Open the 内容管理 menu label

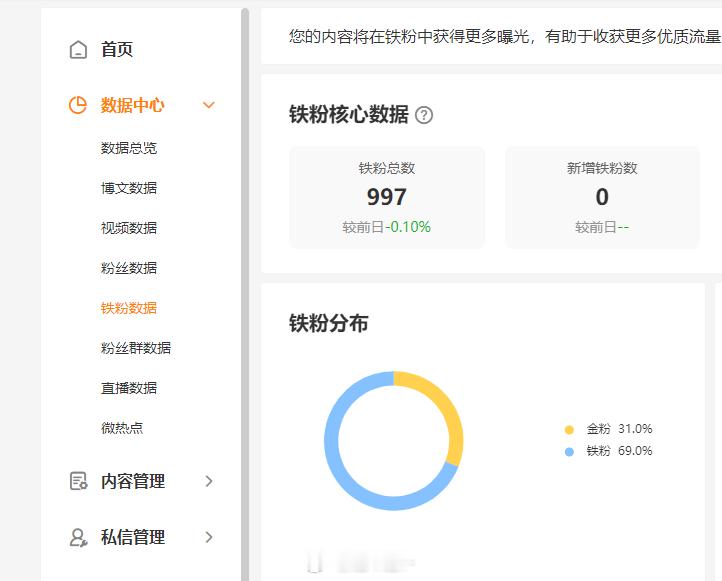pos(133,481)
